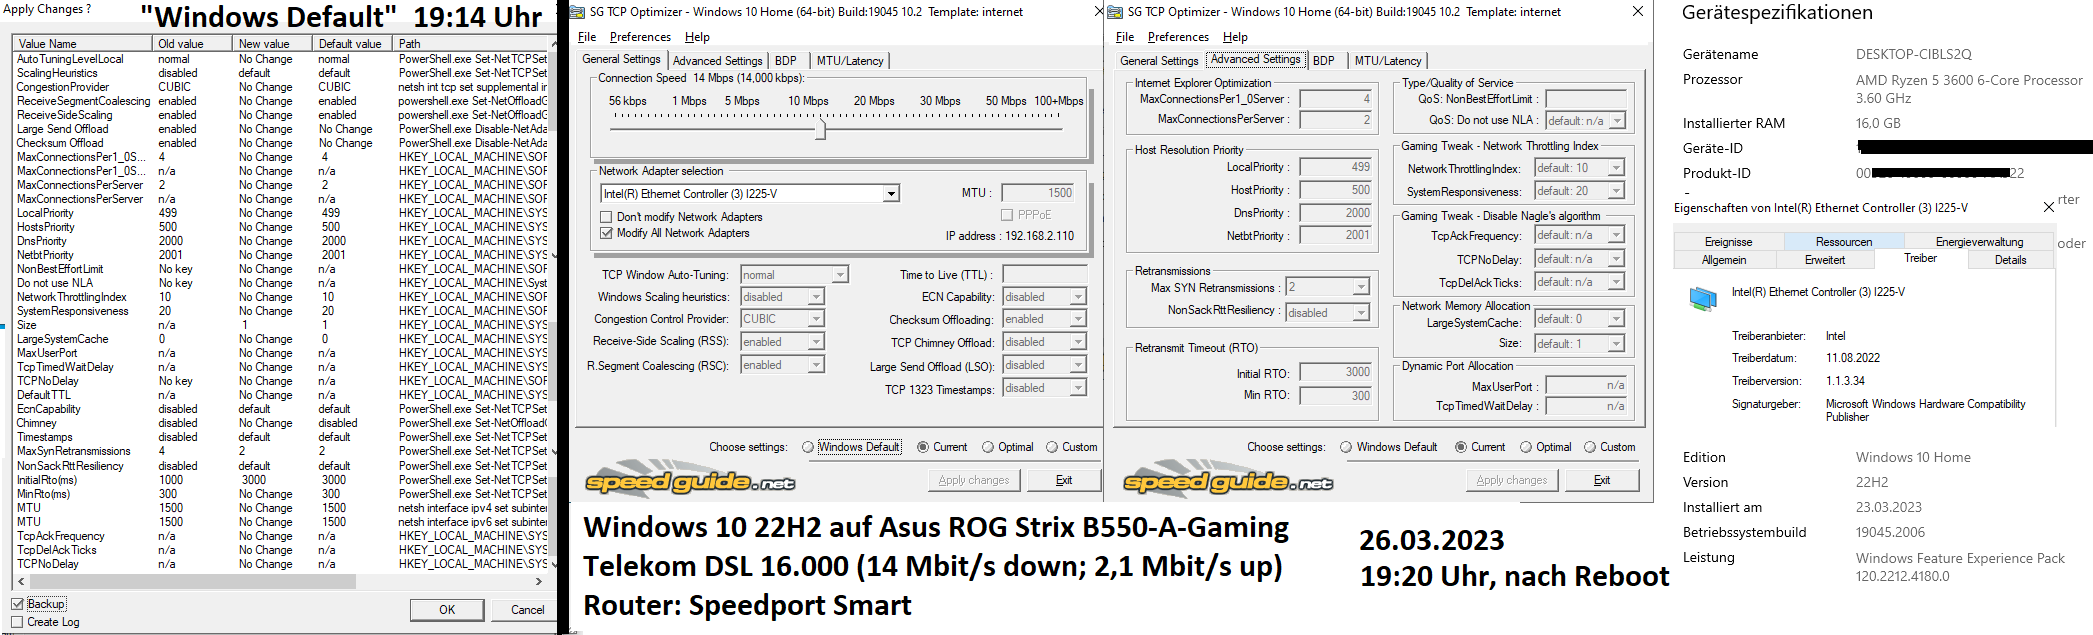This screenshot has height=635, width=2093.
Task: Open File menu in General Settings window
Action: click(587, 37)
